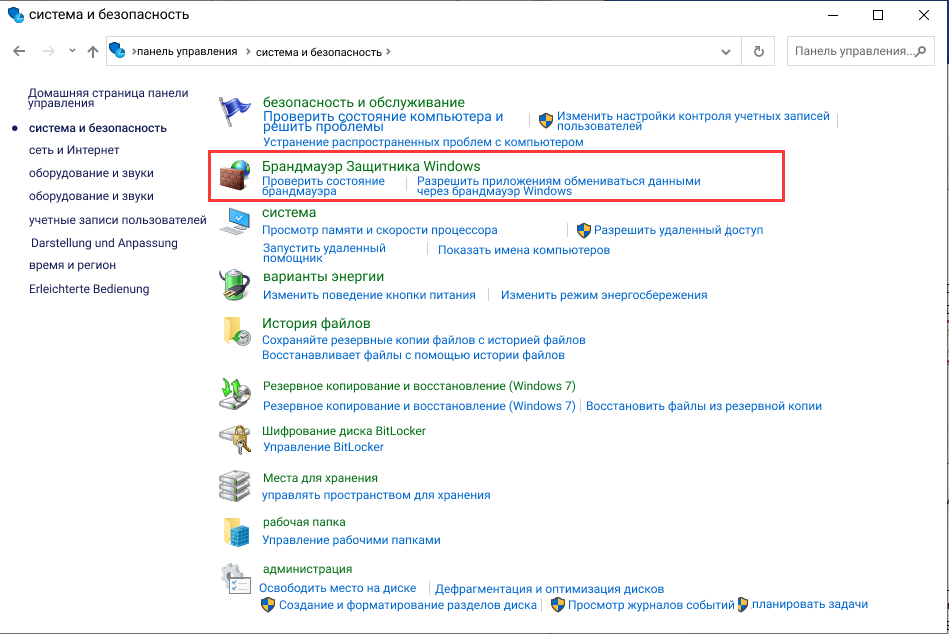The height and width of the screenshot is (634, 949).
Task: Click Управление рабочими папками link
Action: (351, 540)
